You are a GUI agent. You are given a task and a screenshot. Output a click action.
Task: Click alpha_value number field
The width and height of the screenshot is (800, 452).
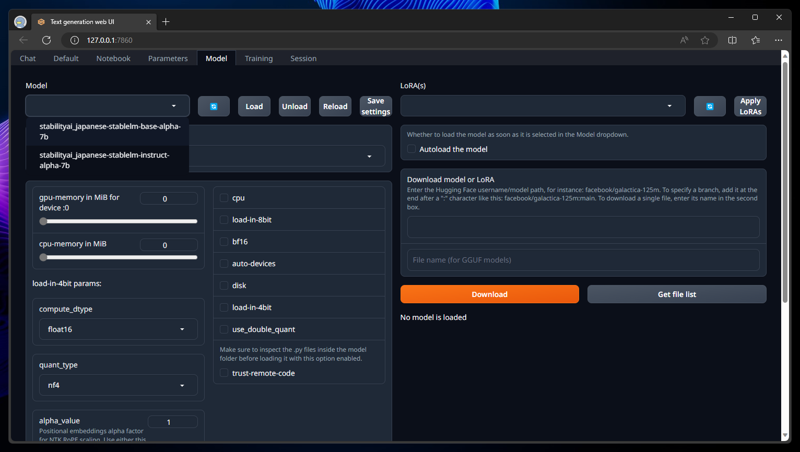coord(172,422)
